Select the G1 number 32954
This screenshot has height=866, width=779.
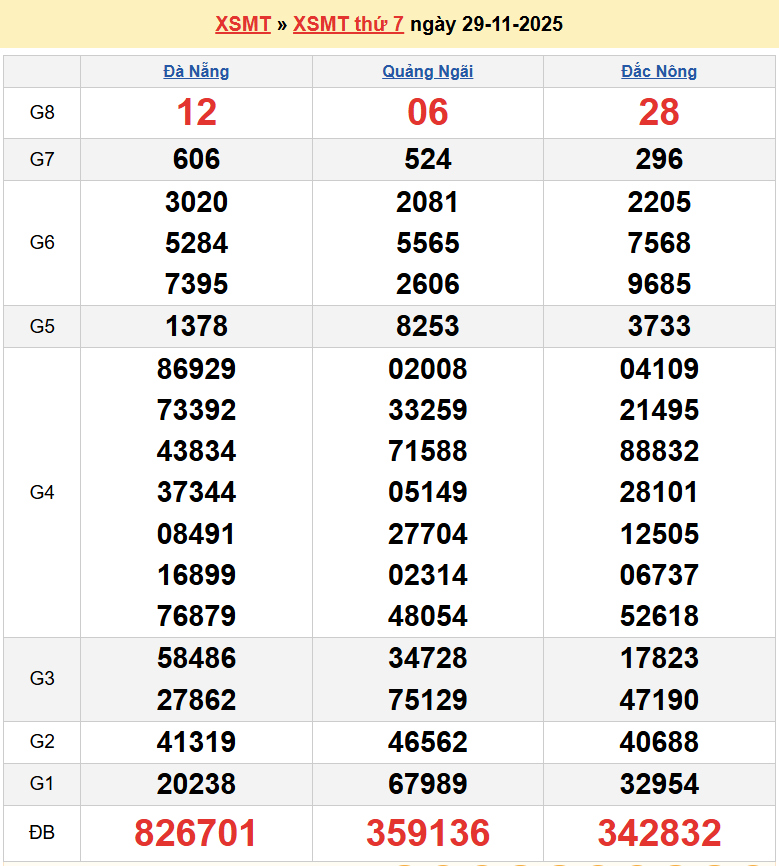point(659,784)
